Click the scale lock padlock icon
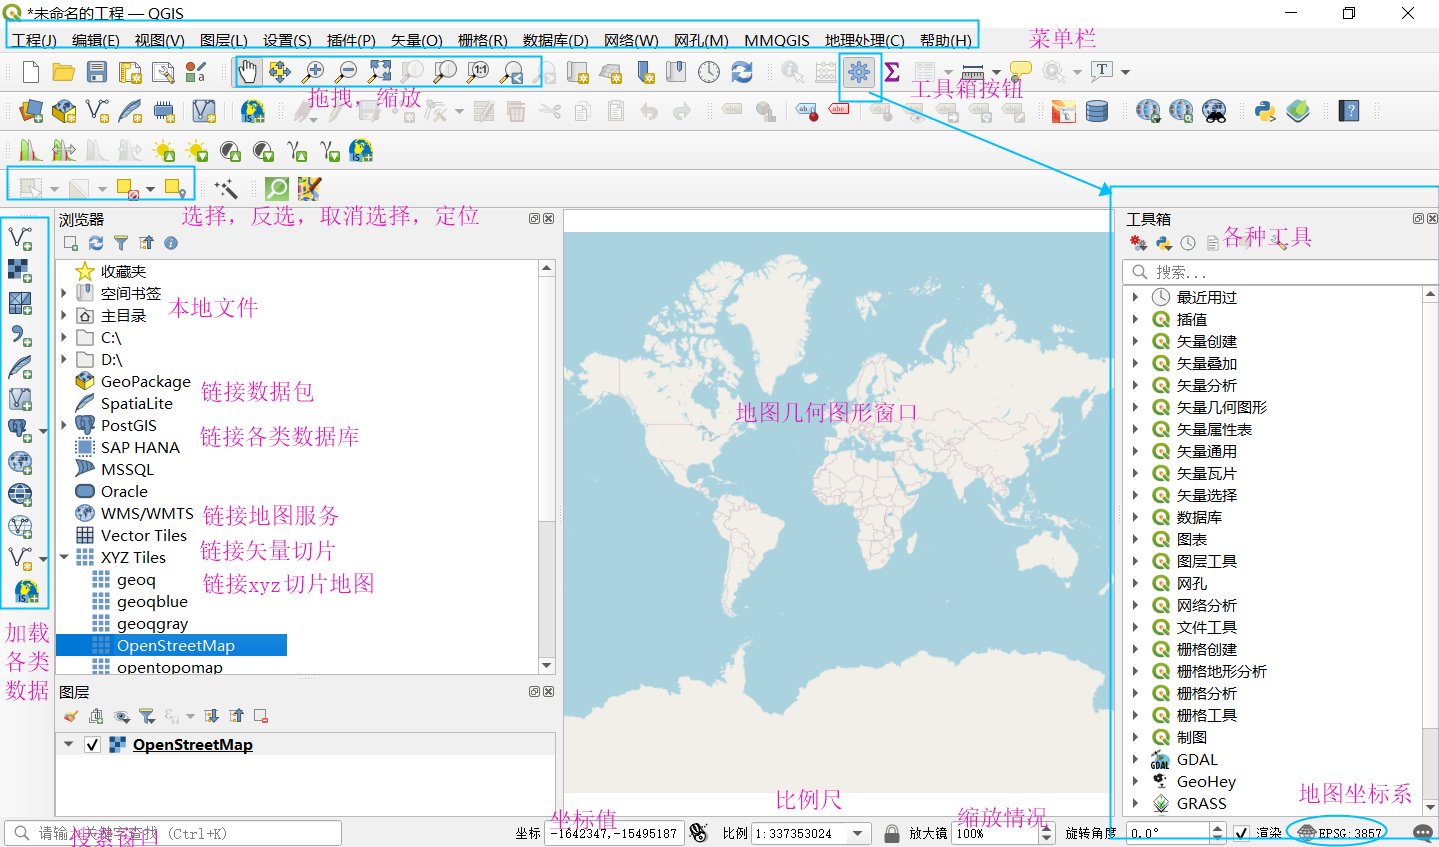Viewport: 1439px width, 847px height. [889, 832]
